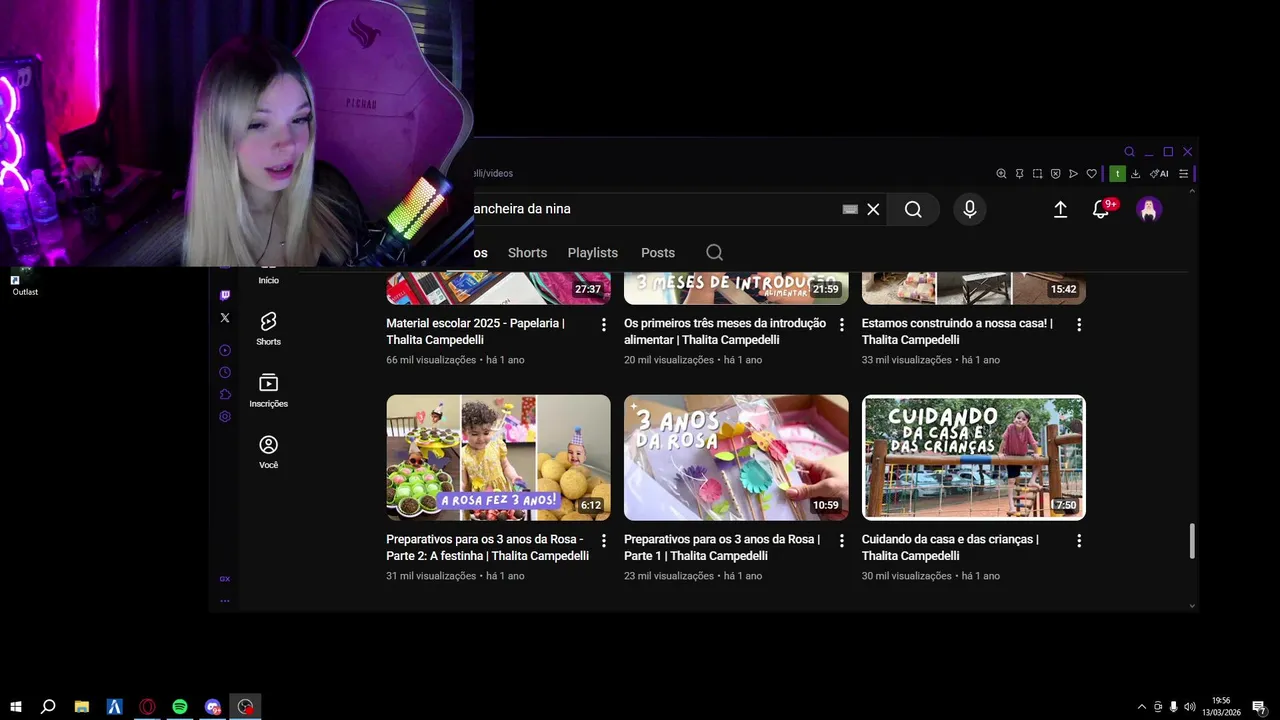Open options for Cuidando da casa e das crianças
Viewport: 1280px width, 720px height.
tap(1079, 541)
